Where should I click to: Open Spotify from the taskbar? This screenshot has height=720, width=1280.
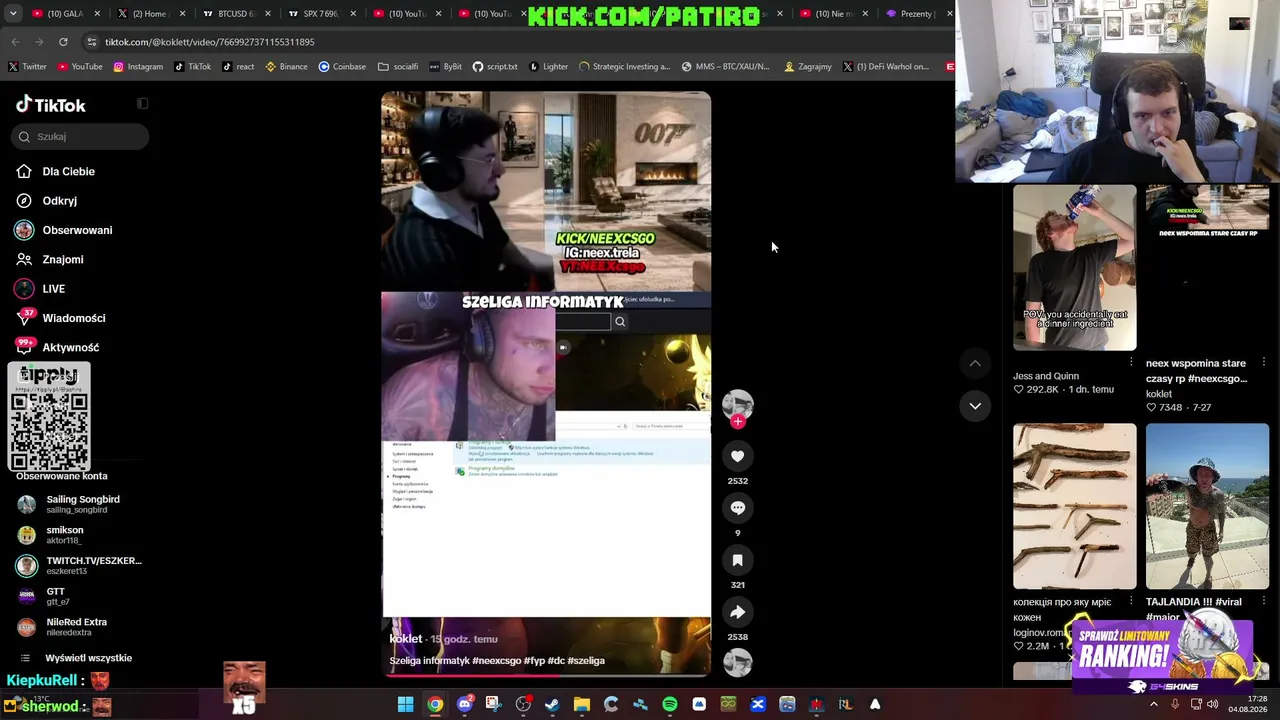670,705
